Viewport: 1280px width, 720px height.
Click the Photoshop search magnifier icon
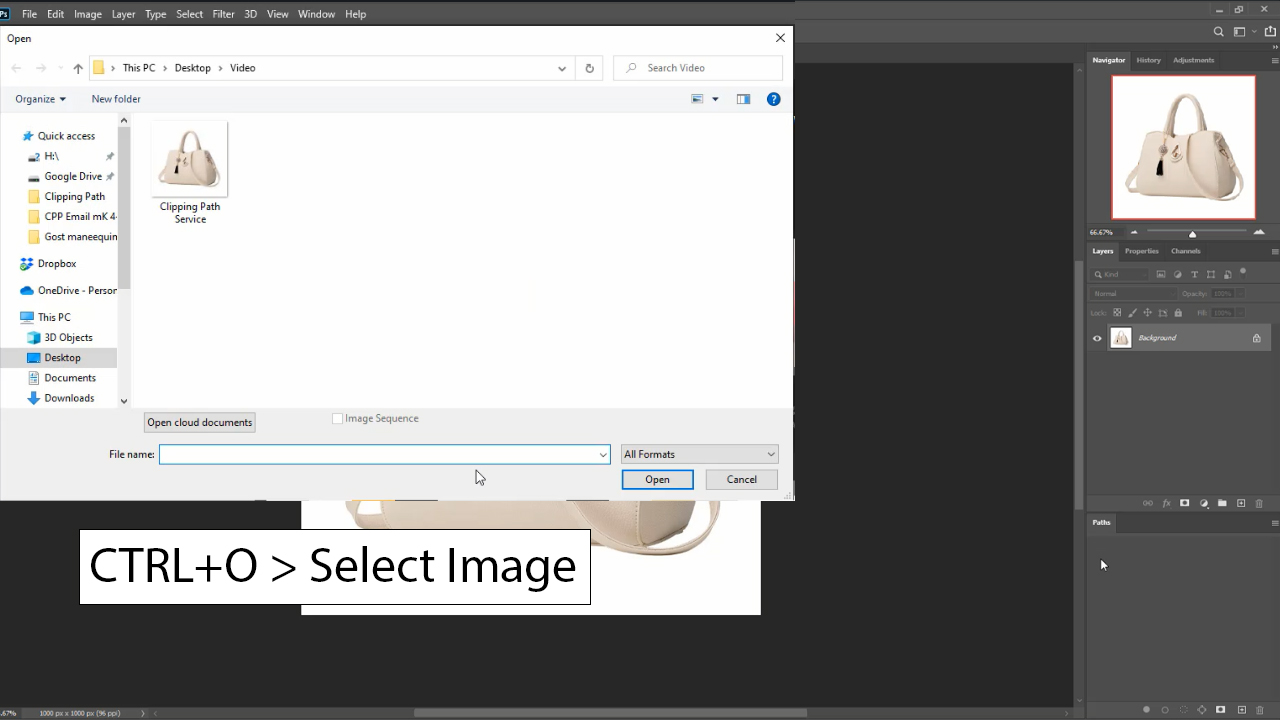click(x=1218, y=32)
